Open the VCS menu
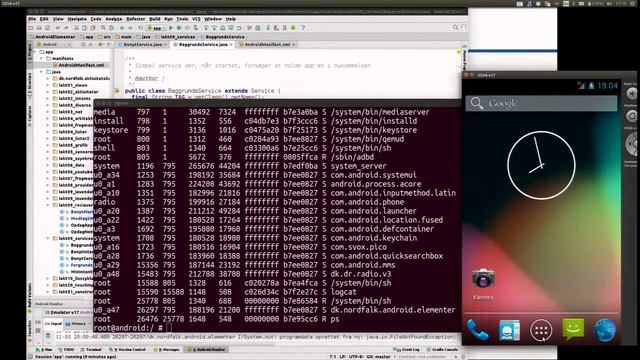The height and width of the screenshot is (360, 640). pos(196,19)
